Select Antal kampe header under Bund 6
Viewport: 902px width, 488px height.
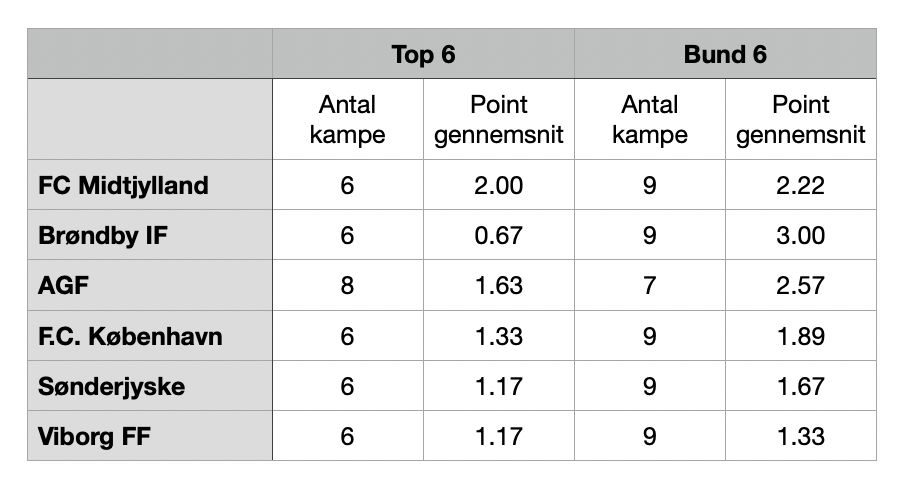(650, 119)
